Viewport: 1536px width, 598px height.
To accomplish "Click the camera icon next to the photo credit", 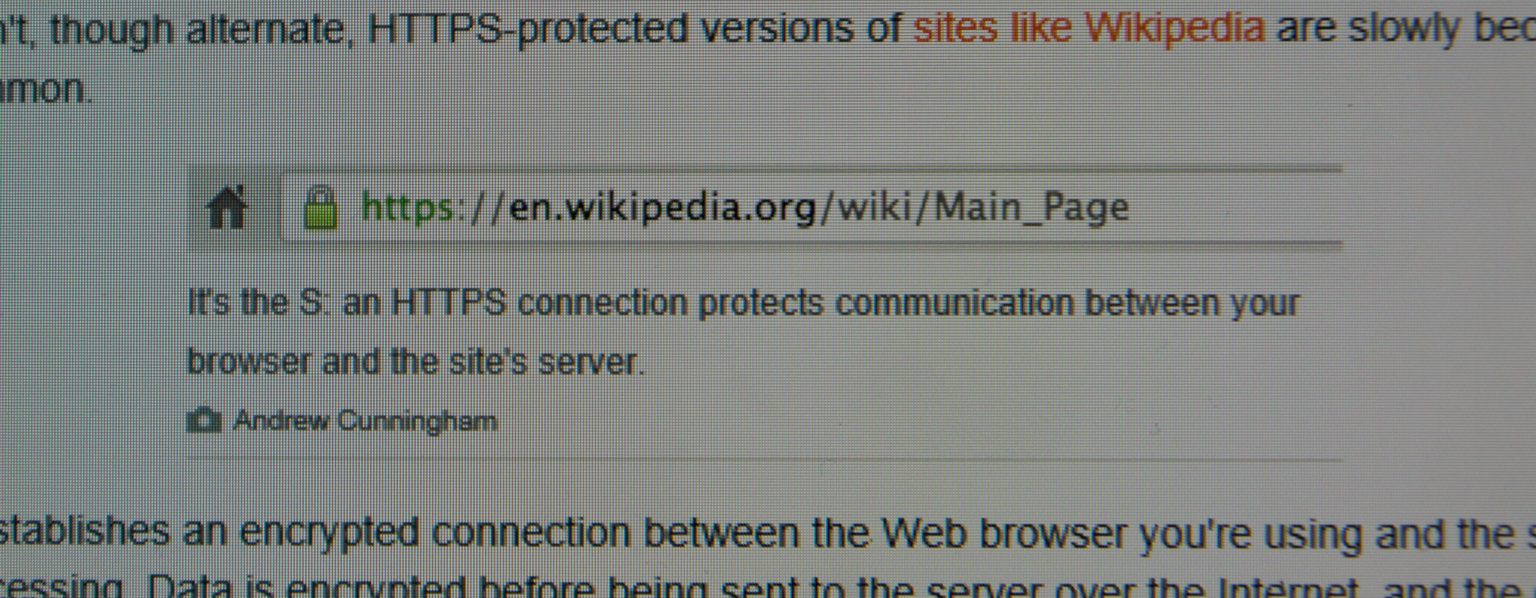I will 204,421.
